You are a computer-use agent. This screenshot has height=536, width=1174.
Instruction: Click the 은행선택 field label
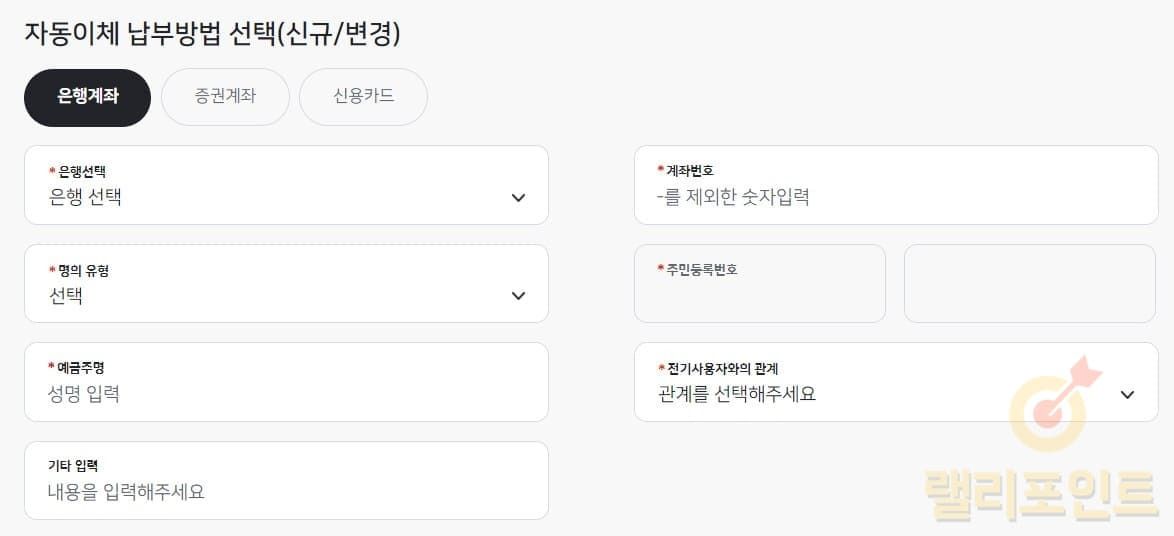pyautogui.click(x=81, y=172)
